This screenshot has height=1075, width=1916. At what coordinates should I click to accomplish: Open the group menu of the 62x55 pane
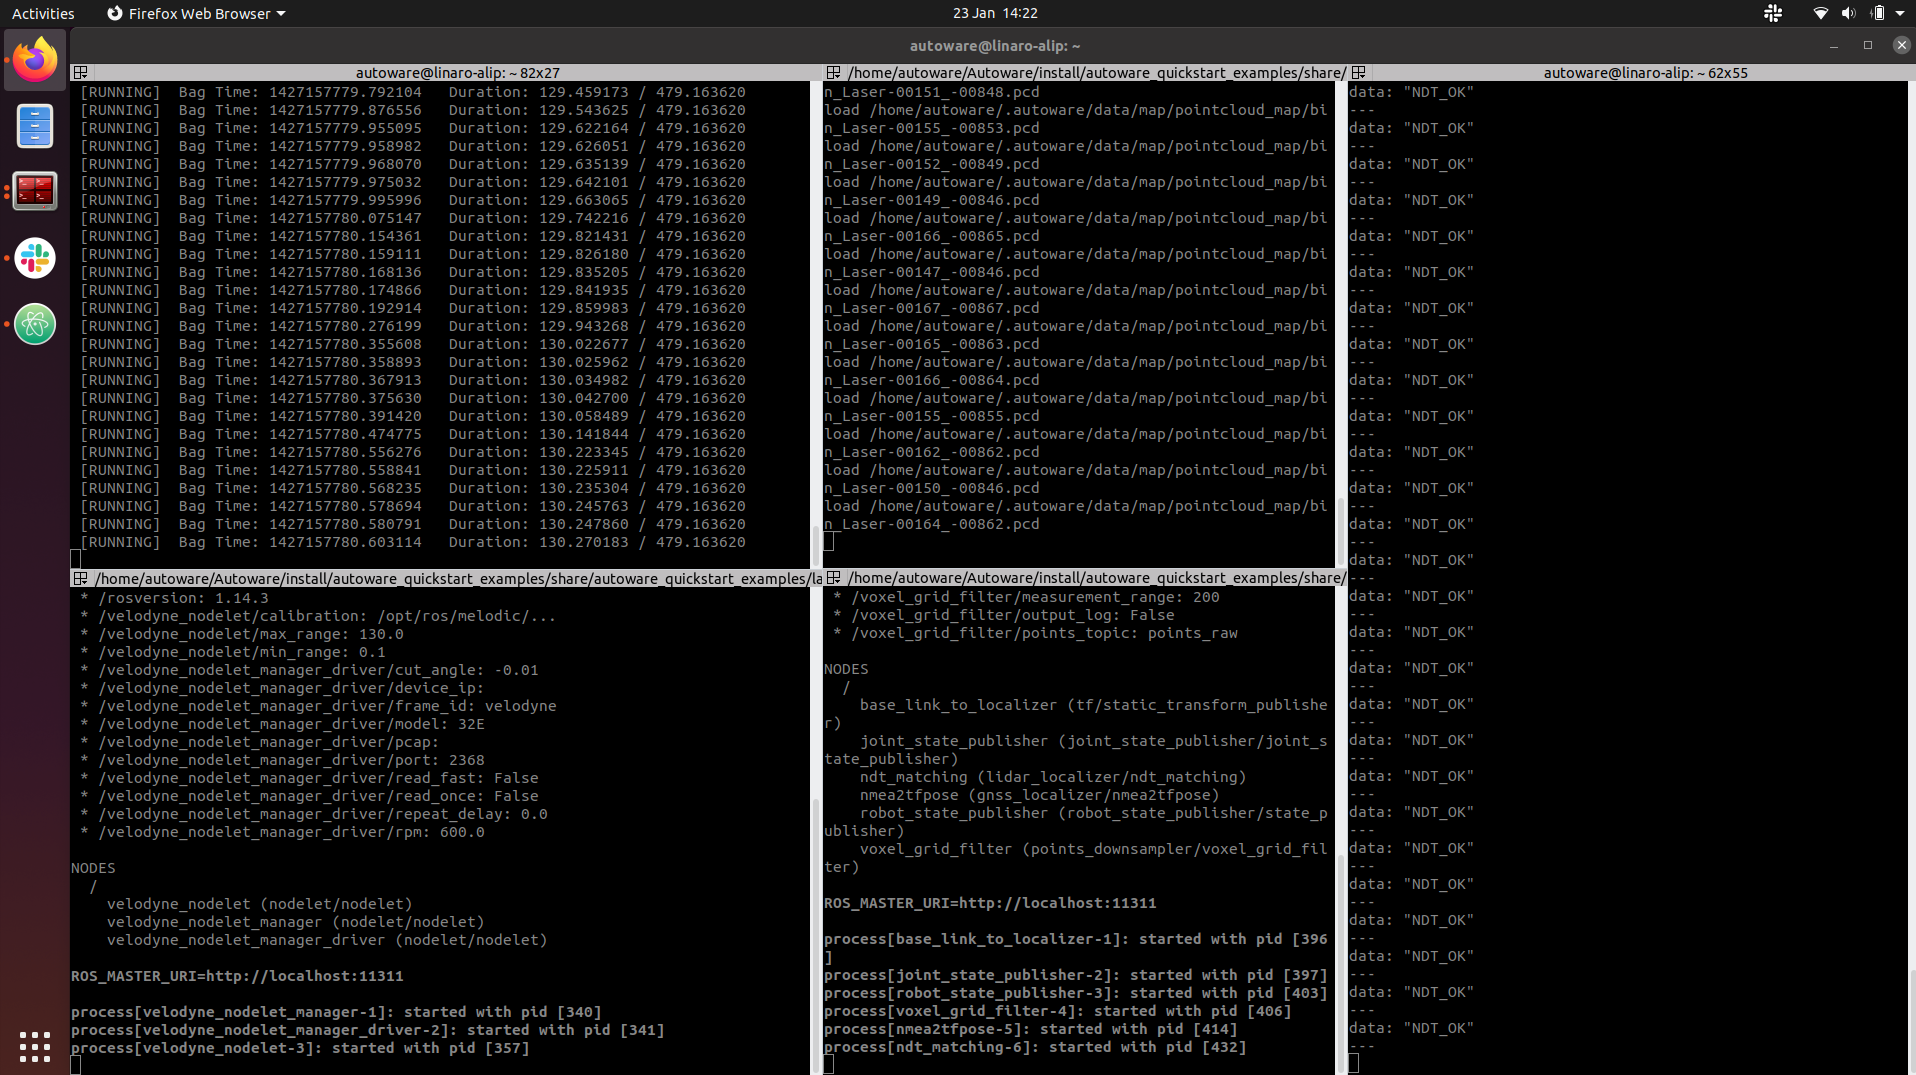point(1358,73)
